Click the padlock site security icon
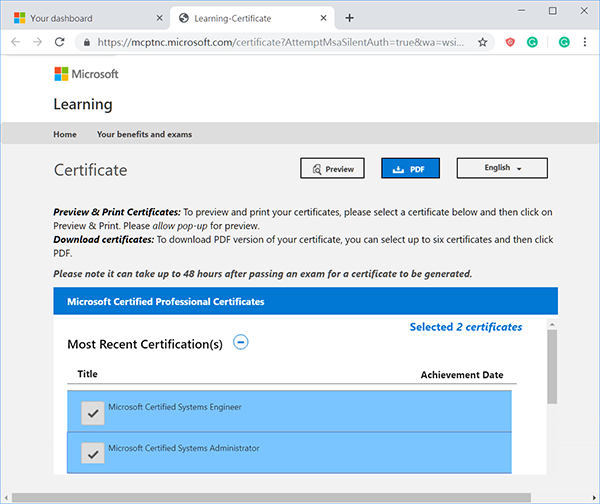 tap(86, 42)
